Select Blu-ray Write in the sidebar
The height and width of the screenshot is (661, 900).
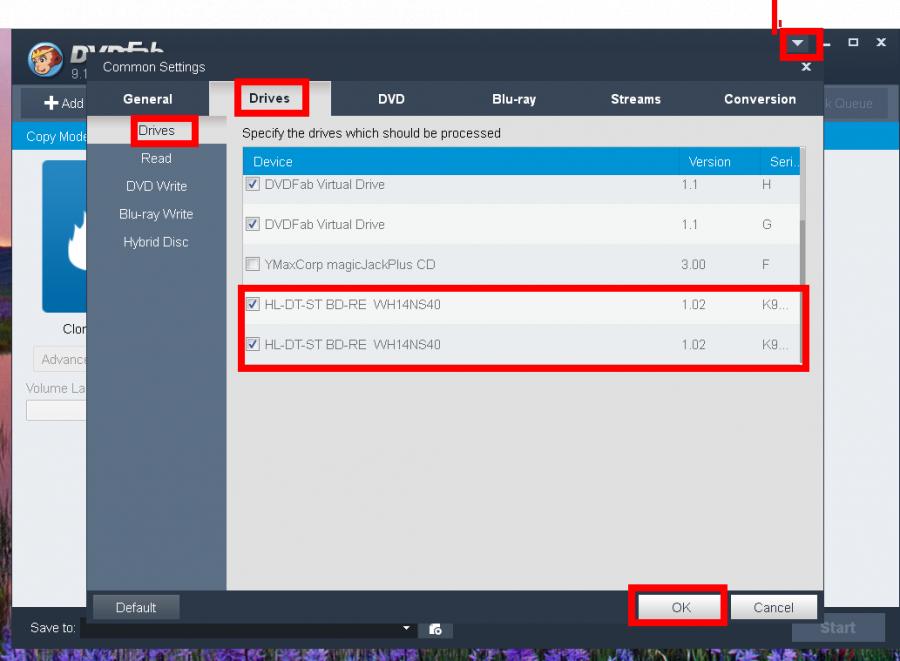pyautogui.click(x=156, y=215)
